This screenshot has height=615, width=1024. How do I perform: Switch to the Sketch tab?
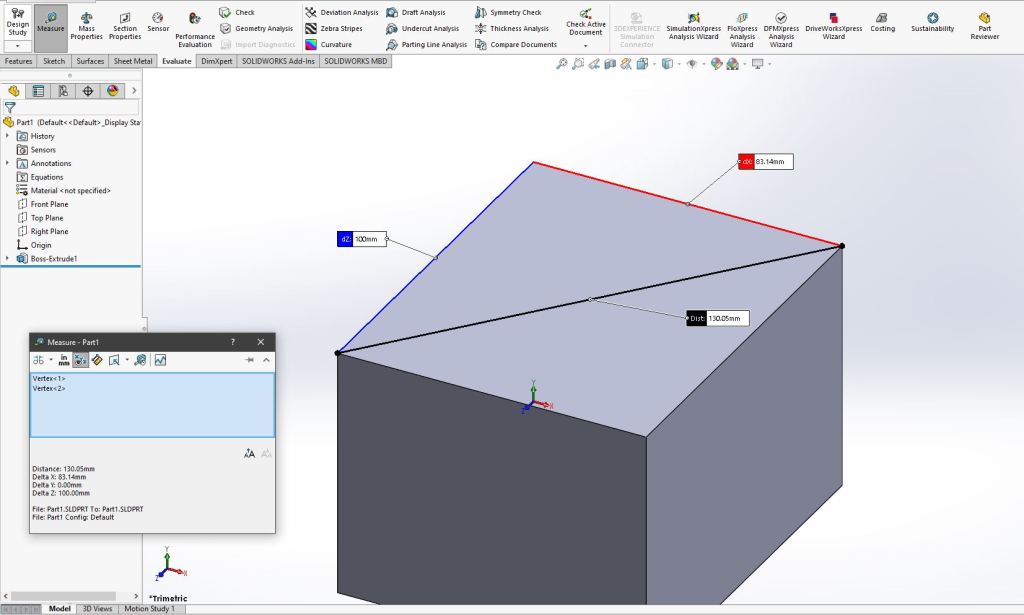click(54, 61)
